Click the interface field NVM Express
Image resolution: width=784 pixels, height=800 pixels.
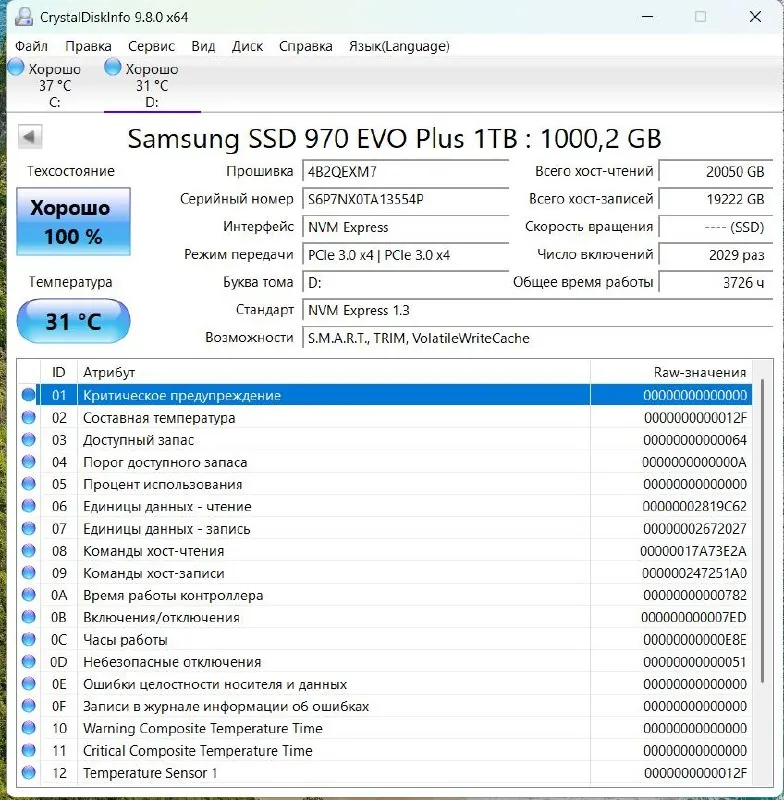(x=406, y=227)
